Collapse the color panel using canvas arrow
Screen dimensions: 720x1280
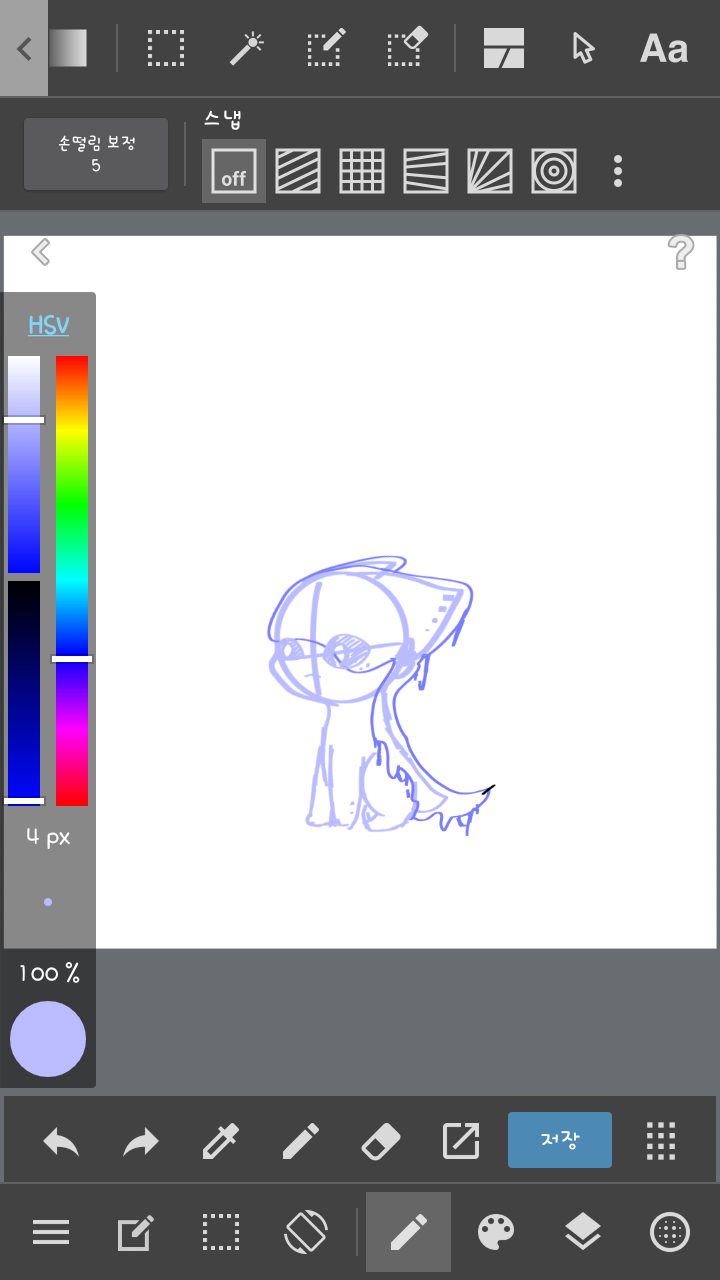click(40, 252)
